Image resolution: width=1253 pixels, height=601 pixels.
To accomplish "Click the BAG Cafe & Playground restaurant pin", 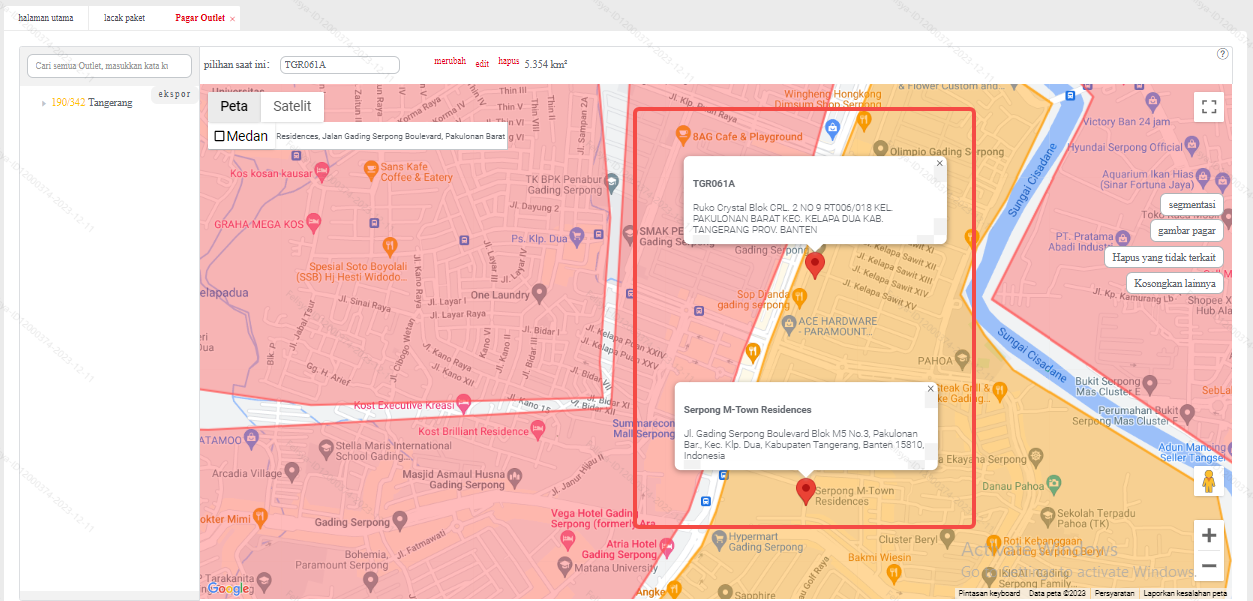I will 682,134.
